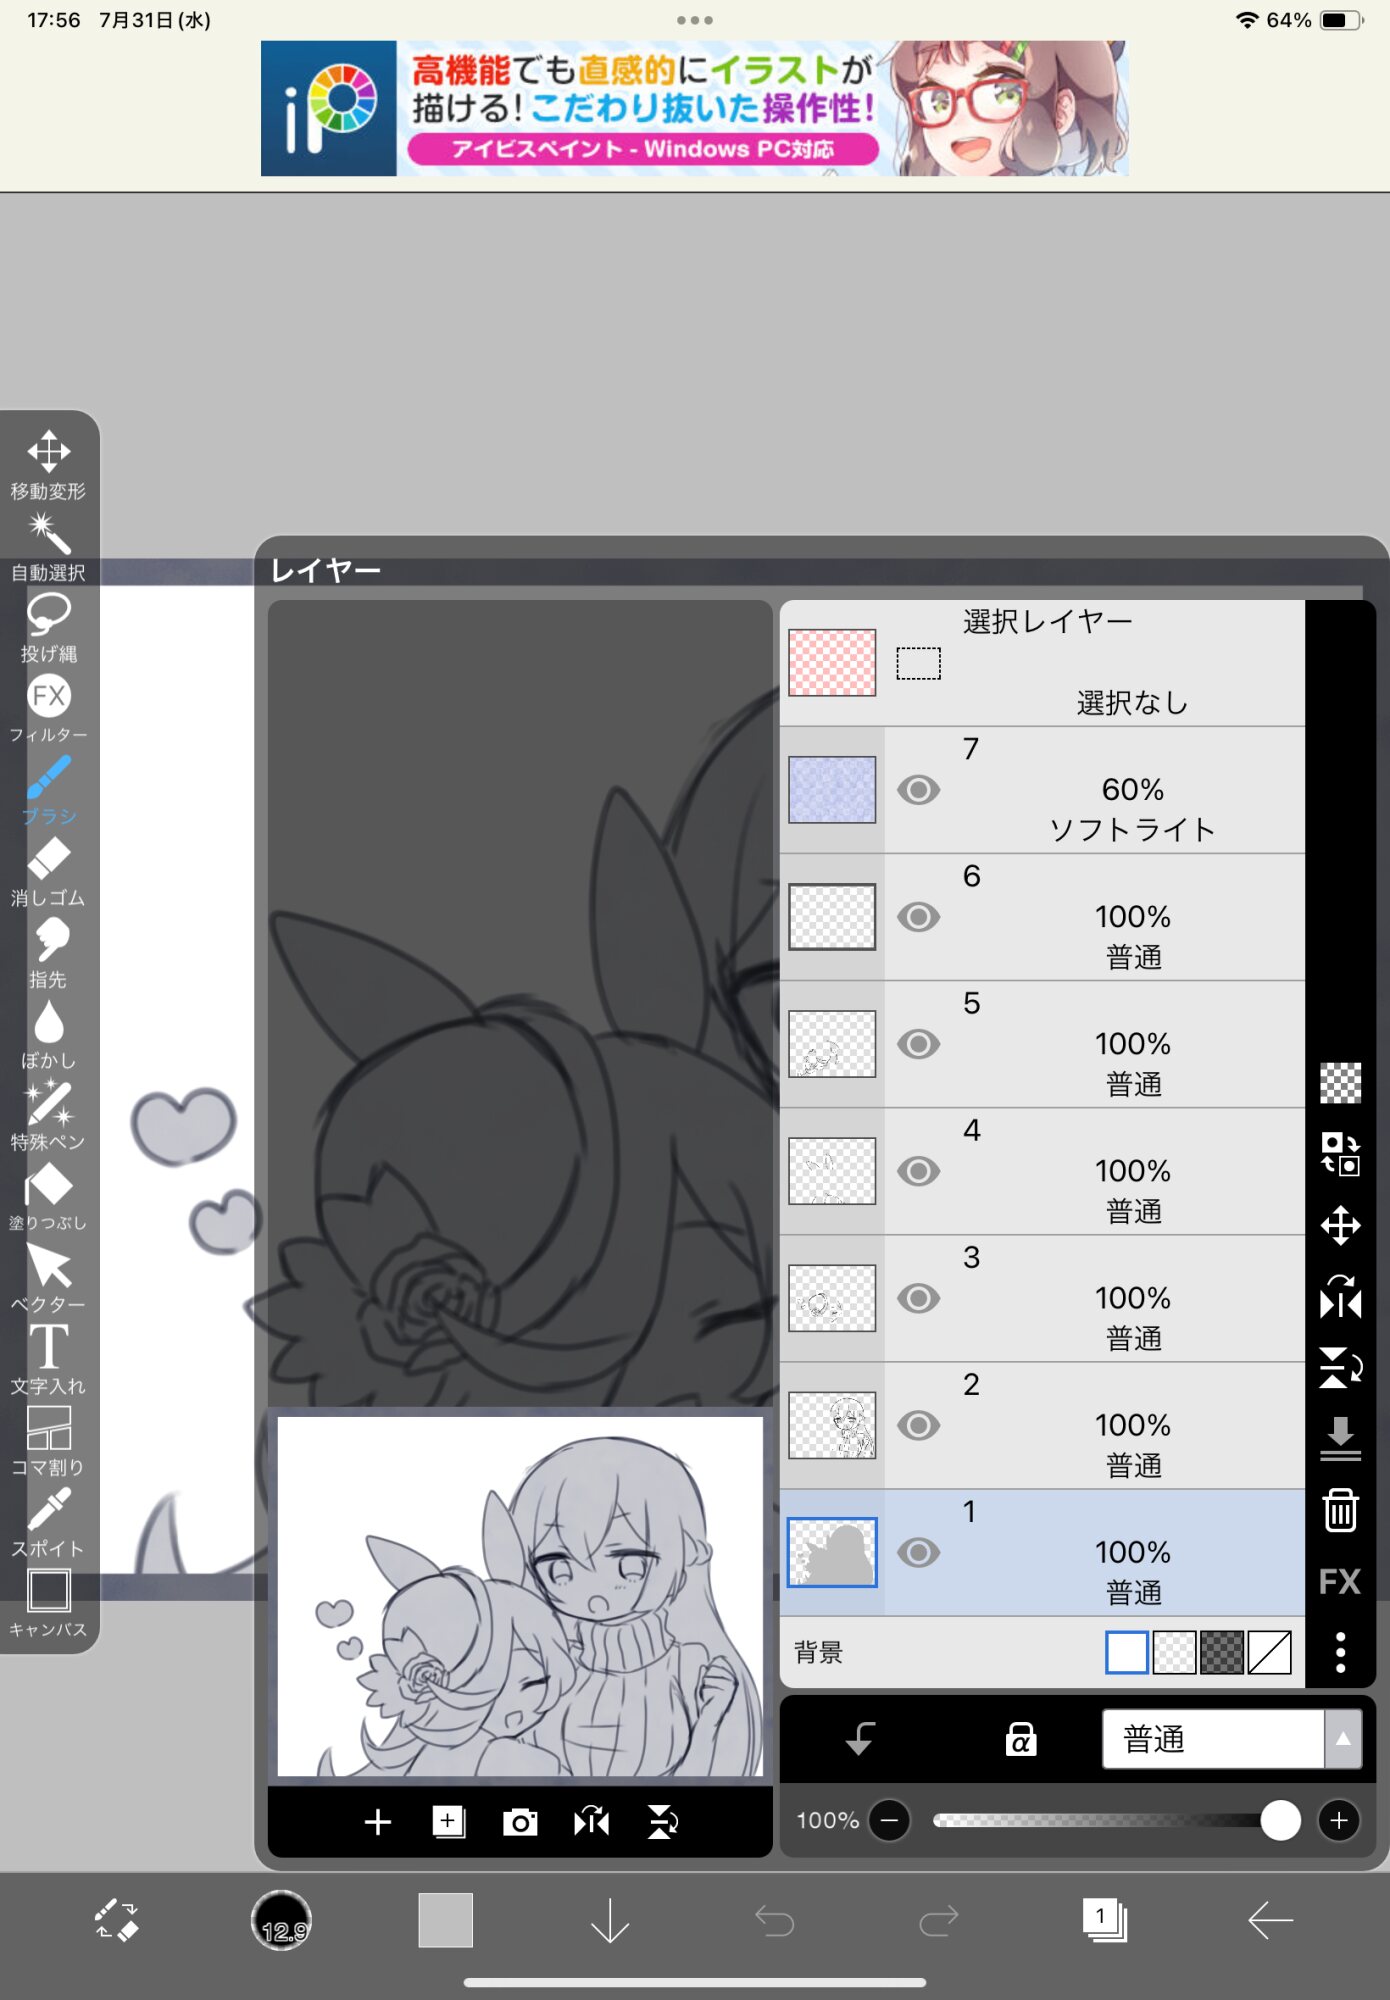Open the Filter (フィルター) tool
The width and height of the screenshot is (1390, 2000).
pos(48,708)
